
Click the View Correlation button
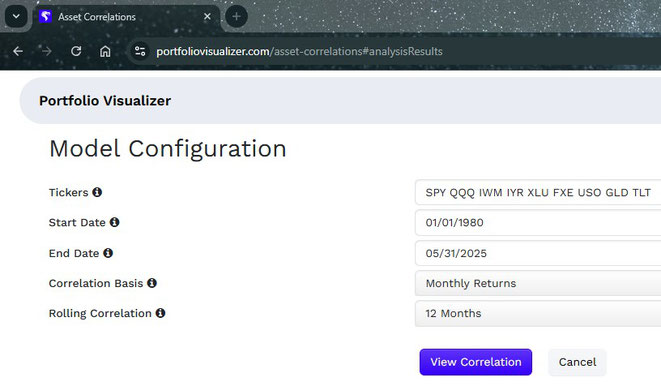point(476,362)
